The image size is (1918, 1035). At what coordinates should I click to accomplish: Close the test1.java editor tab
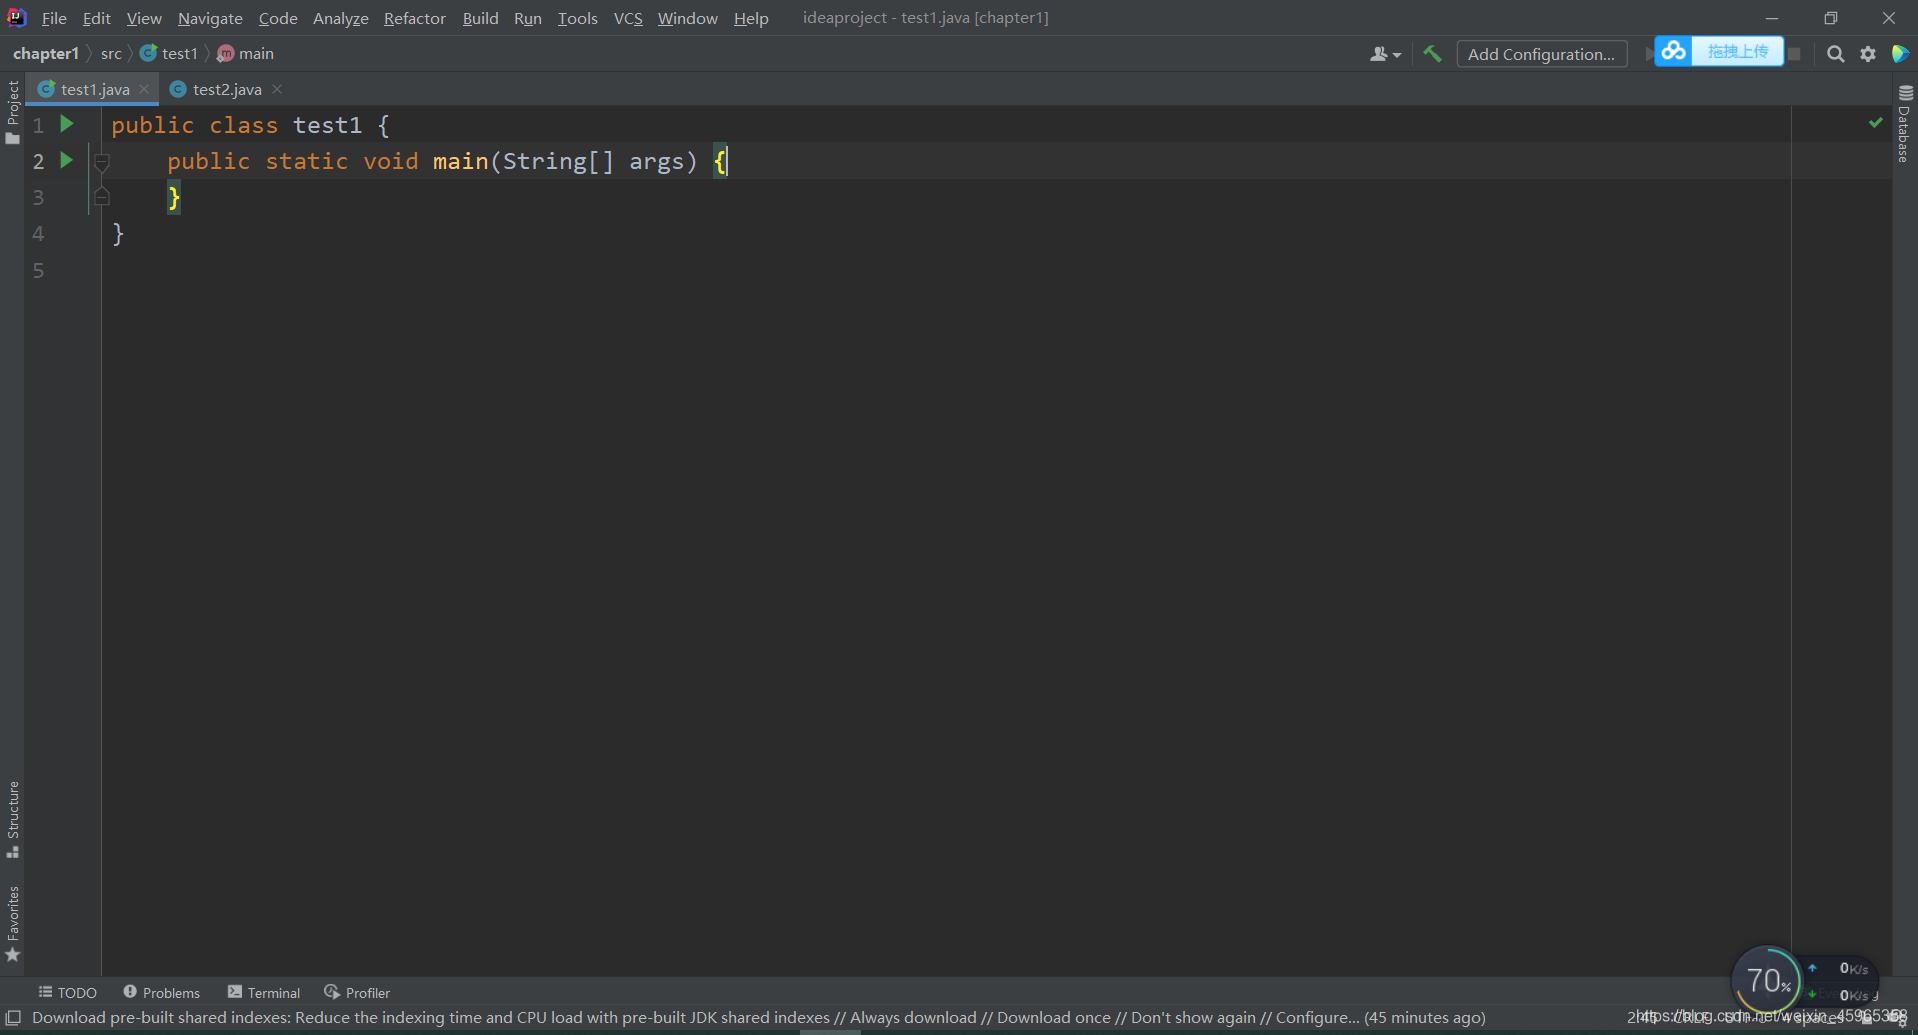[x=144, y=89]
